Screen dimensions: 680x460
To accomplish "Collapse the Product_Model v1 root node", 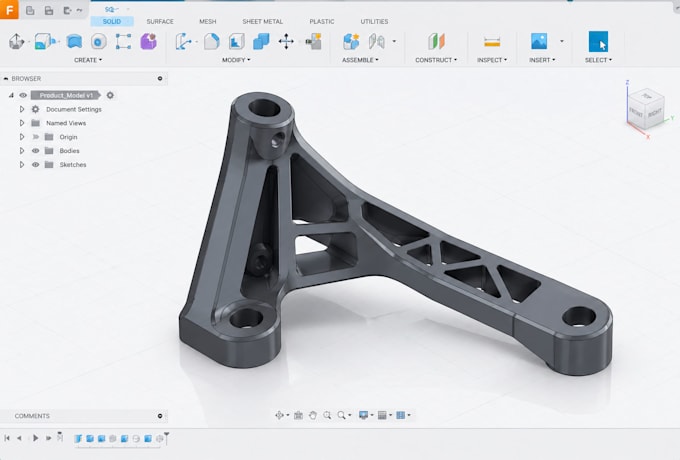I will coord(11,95).
